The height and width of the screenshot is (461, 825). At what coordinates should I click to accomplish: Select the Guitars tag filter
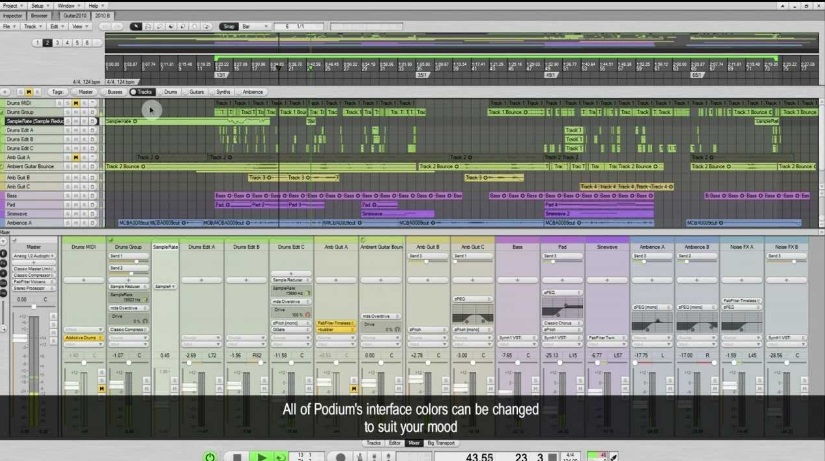[195, 92]
